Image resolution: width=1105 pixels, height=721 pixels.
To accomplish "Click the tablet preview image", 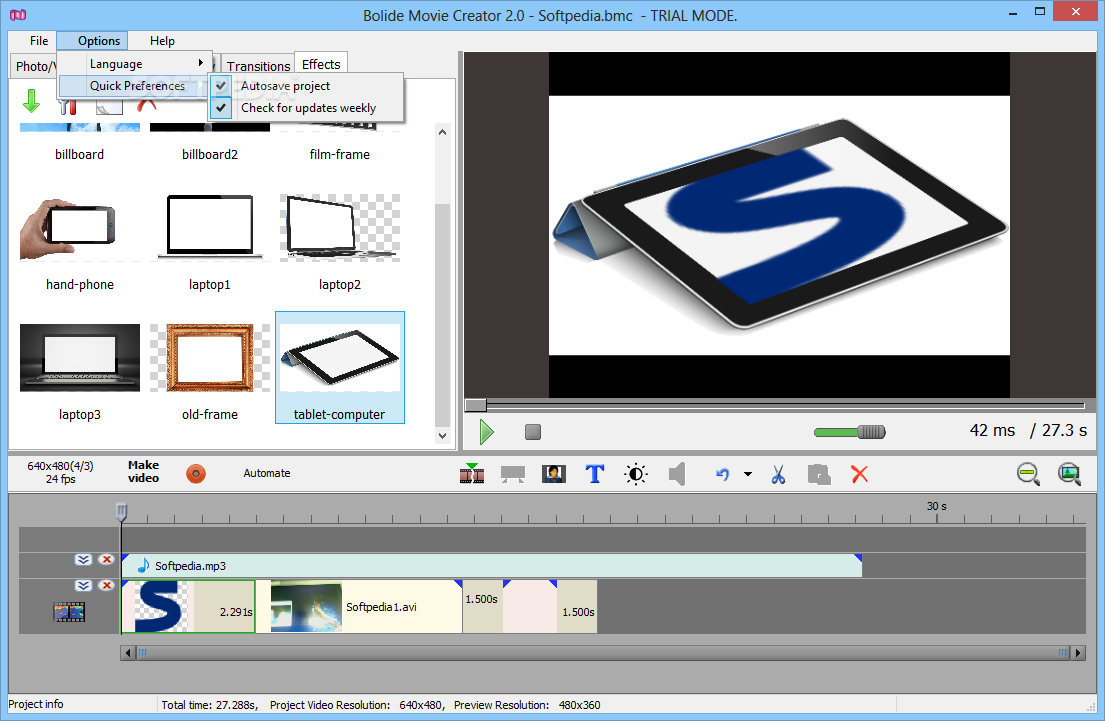I will click(779, 226).
